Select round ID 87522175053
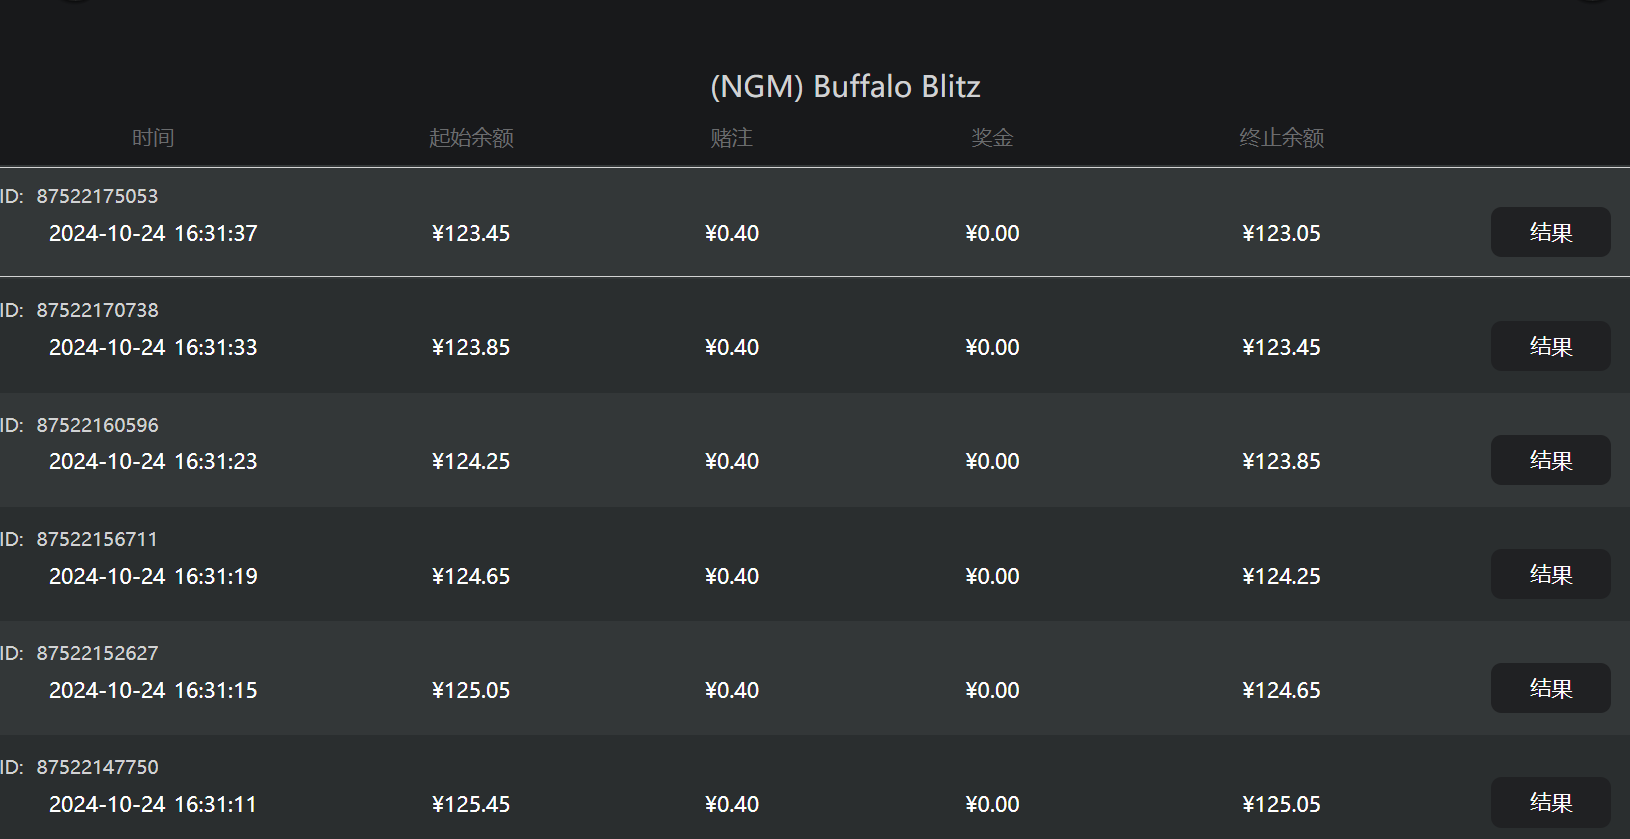This screenshot has width=1630, height=839. (x=97, y=196)
